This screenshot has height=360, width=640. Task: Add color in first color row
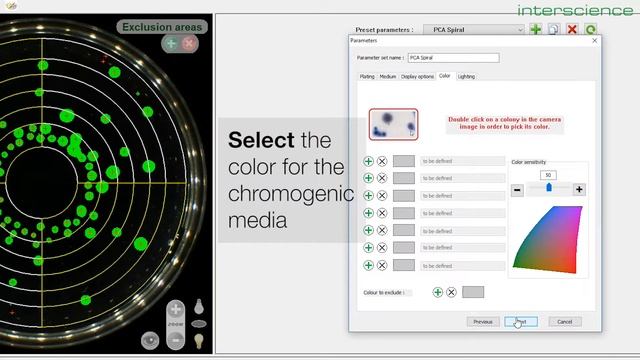point(368,161)
